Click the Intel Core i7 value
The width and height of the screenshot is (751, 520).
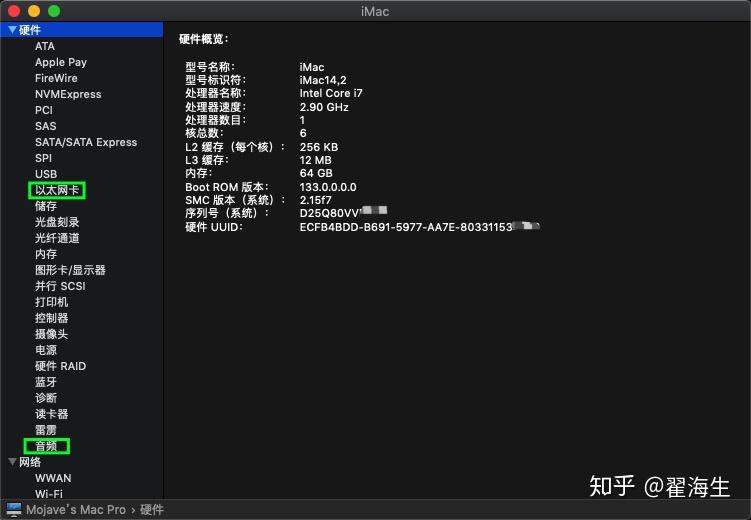[x=331, y=93]
